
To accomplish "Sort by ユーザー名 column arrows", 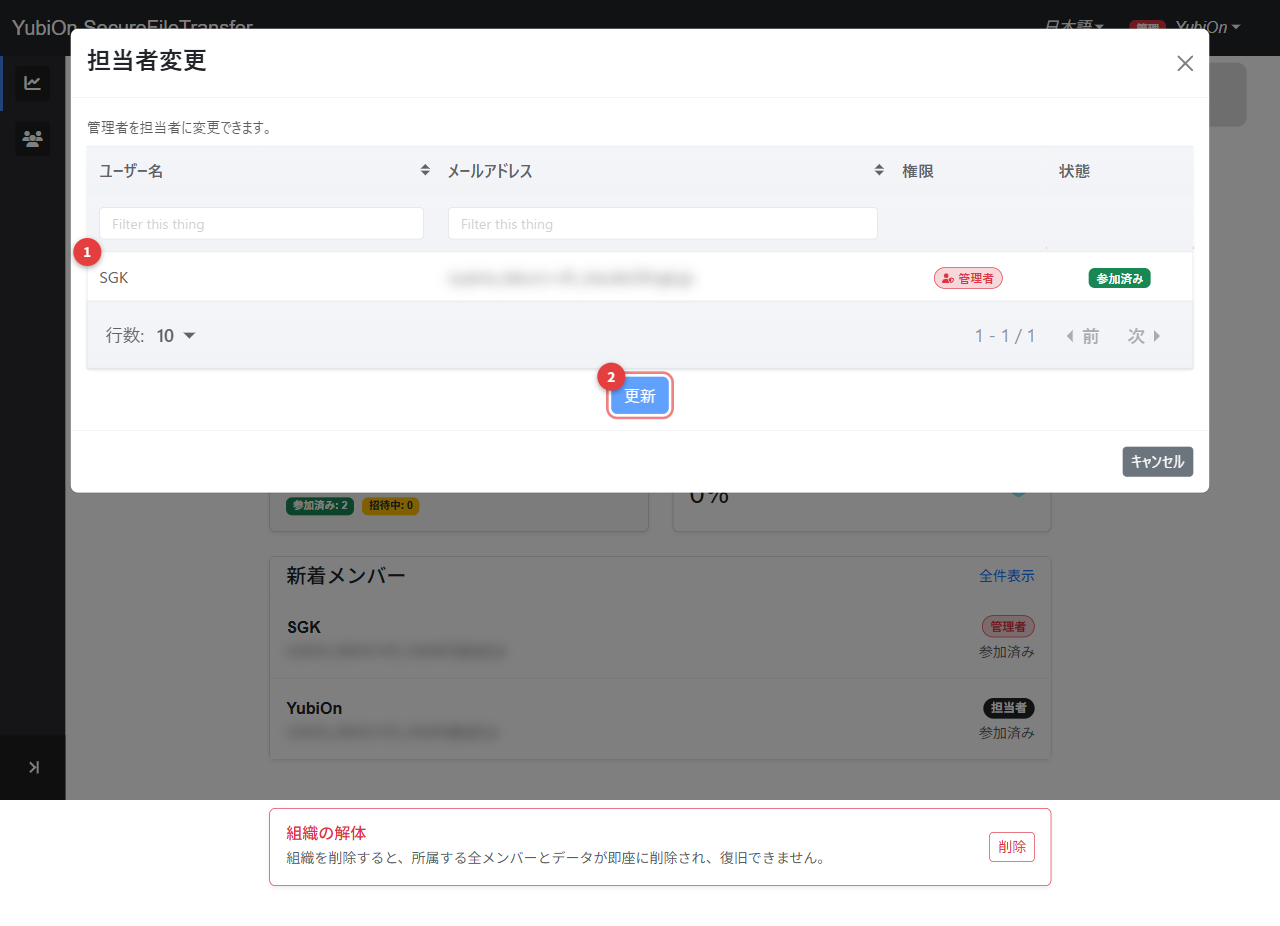I will pyautogui.click(x=425, y=171).
